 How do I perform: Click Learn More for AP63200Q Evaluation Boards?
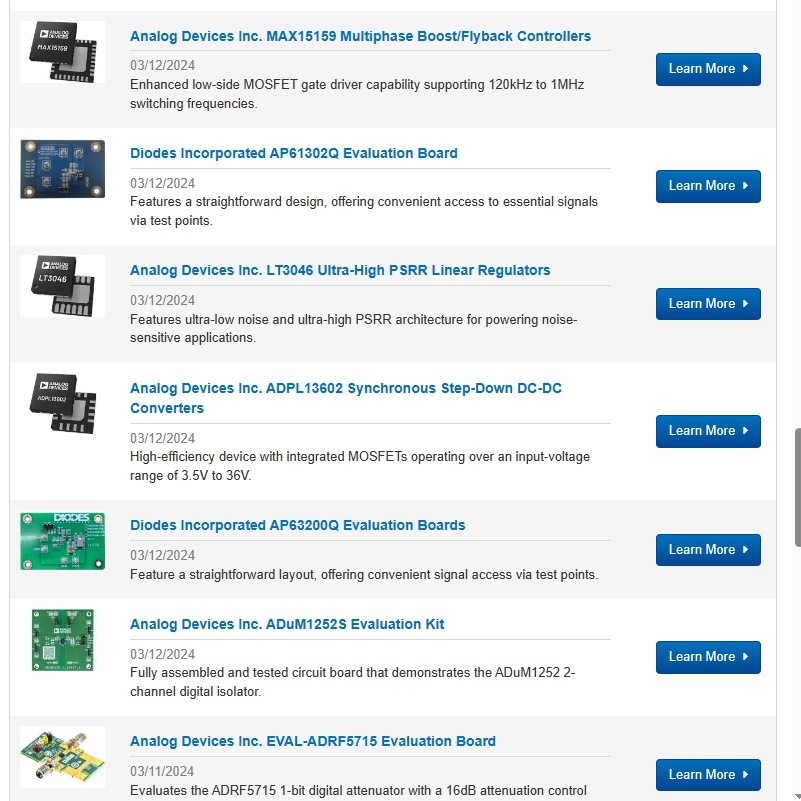click(708, 550)
